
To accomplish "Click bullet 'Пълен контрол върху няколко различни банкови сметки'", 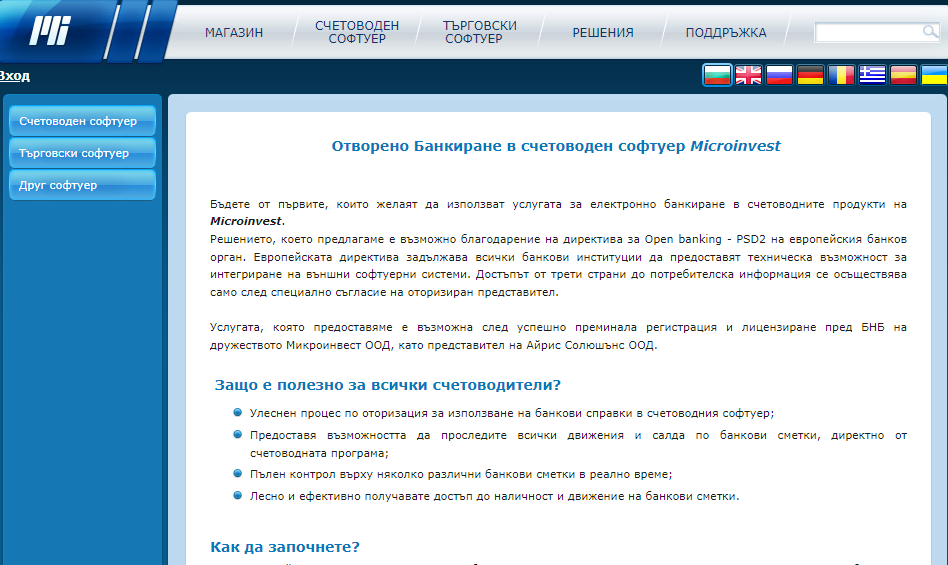I will (461, 474).
